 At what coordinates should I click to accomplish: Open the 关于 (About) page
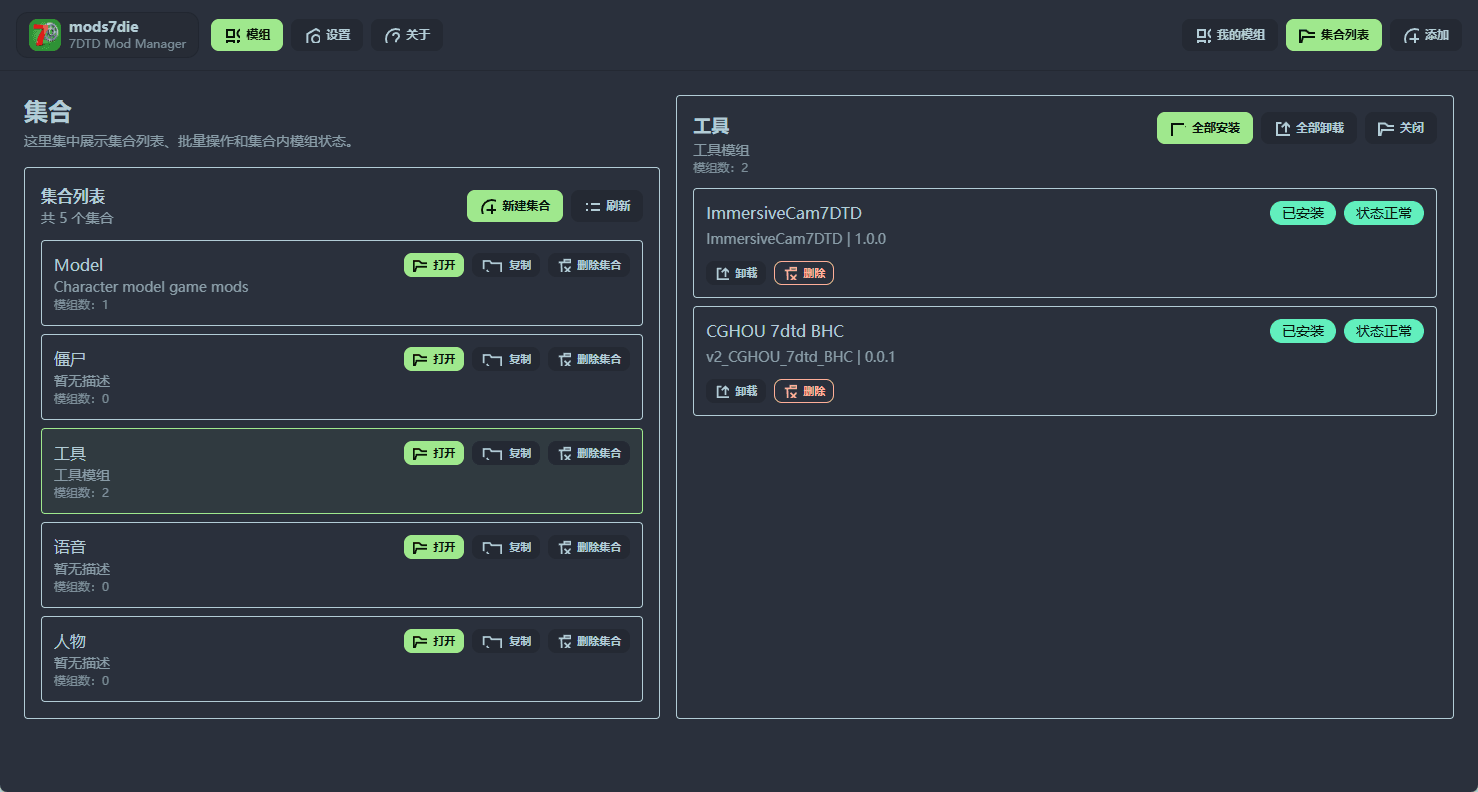point(406,34)
